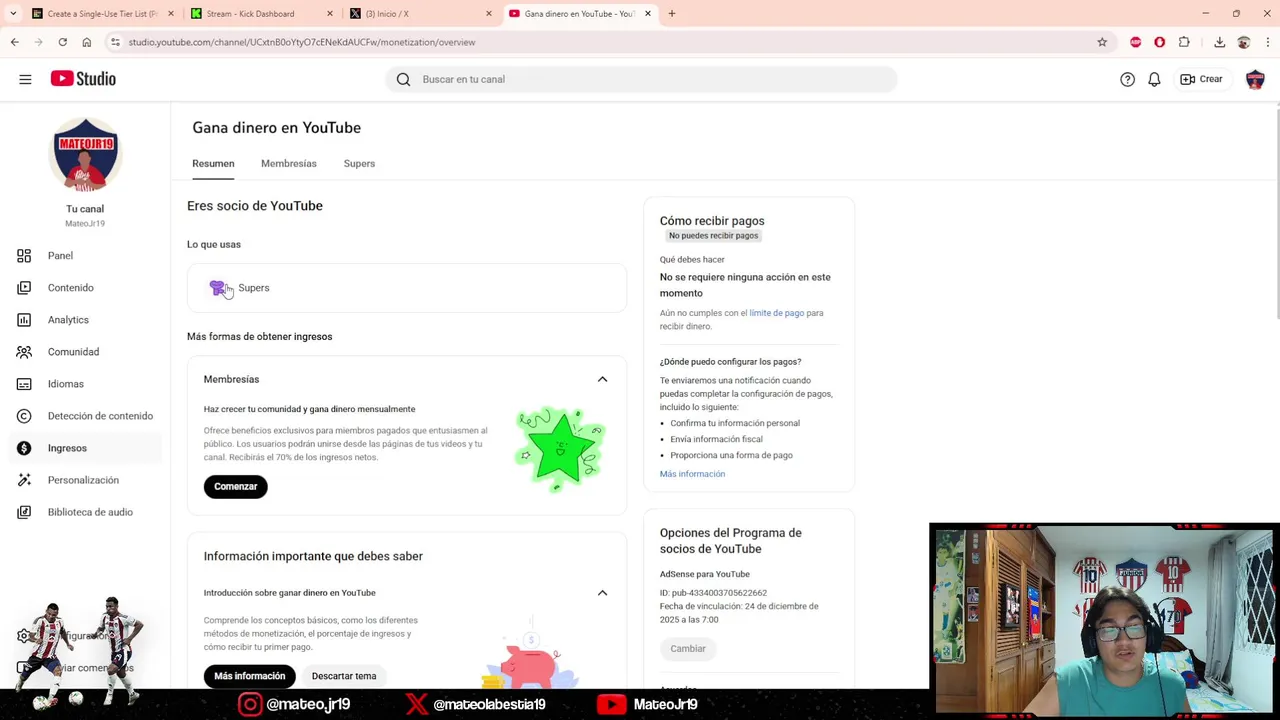Go back in browser history

[14, 42]
